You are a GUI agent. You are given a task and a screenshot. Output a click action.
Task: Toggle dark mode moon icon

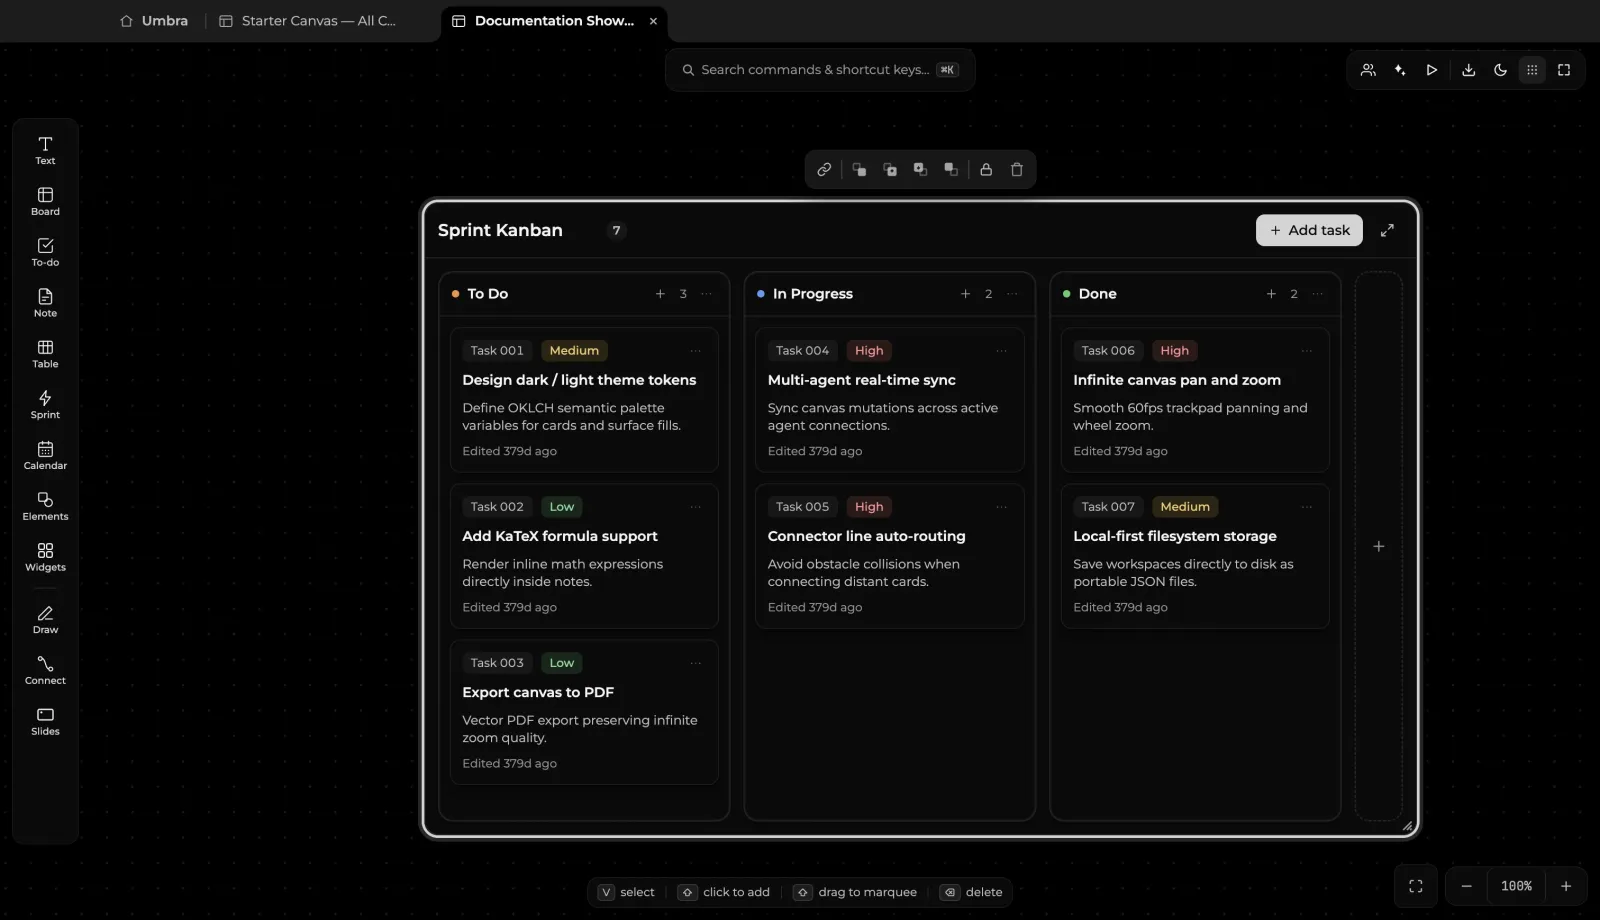coord(1500,70)
